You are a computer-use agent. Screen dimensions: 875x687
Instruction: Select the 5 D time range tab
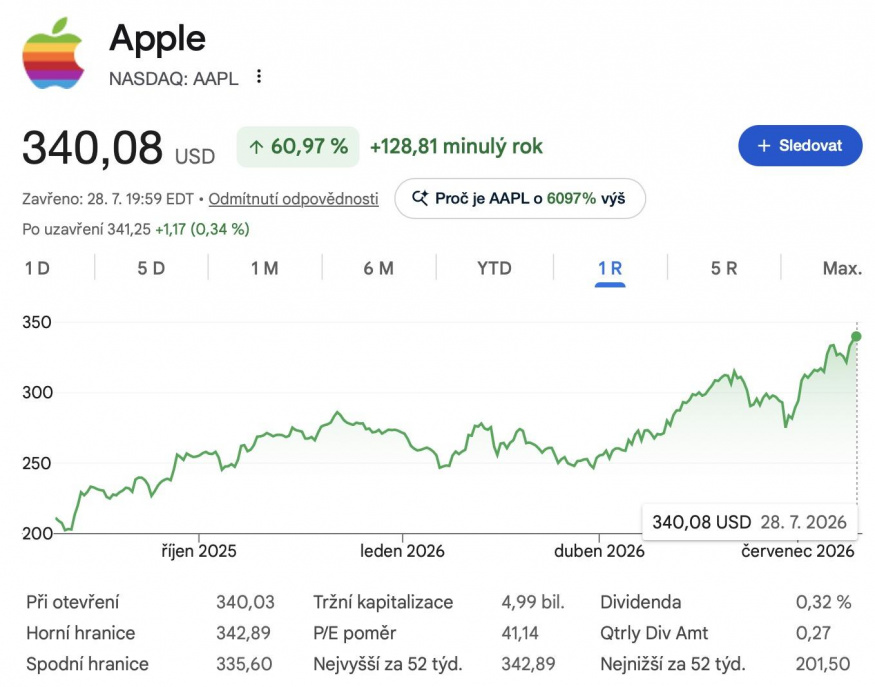coord(151,268)
